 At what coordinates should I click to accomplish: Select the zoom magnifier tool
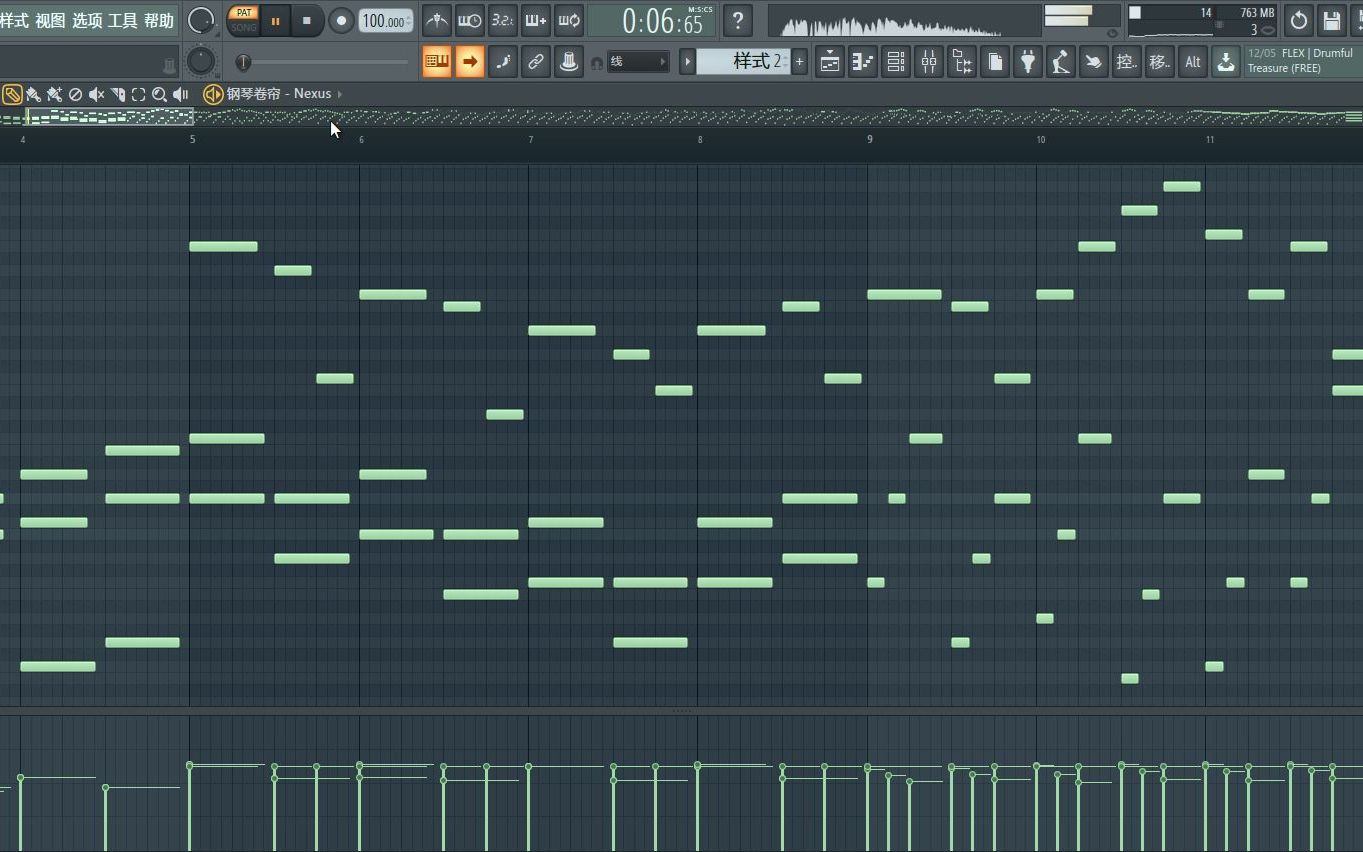coord(159,94)
